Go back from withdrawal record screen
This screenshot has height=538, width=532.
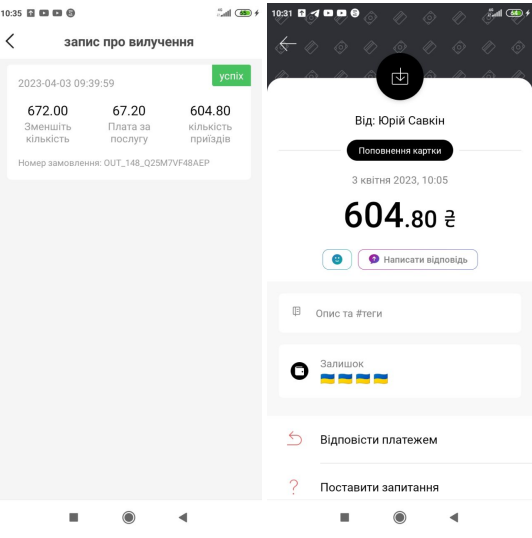(x=10, y=42)
